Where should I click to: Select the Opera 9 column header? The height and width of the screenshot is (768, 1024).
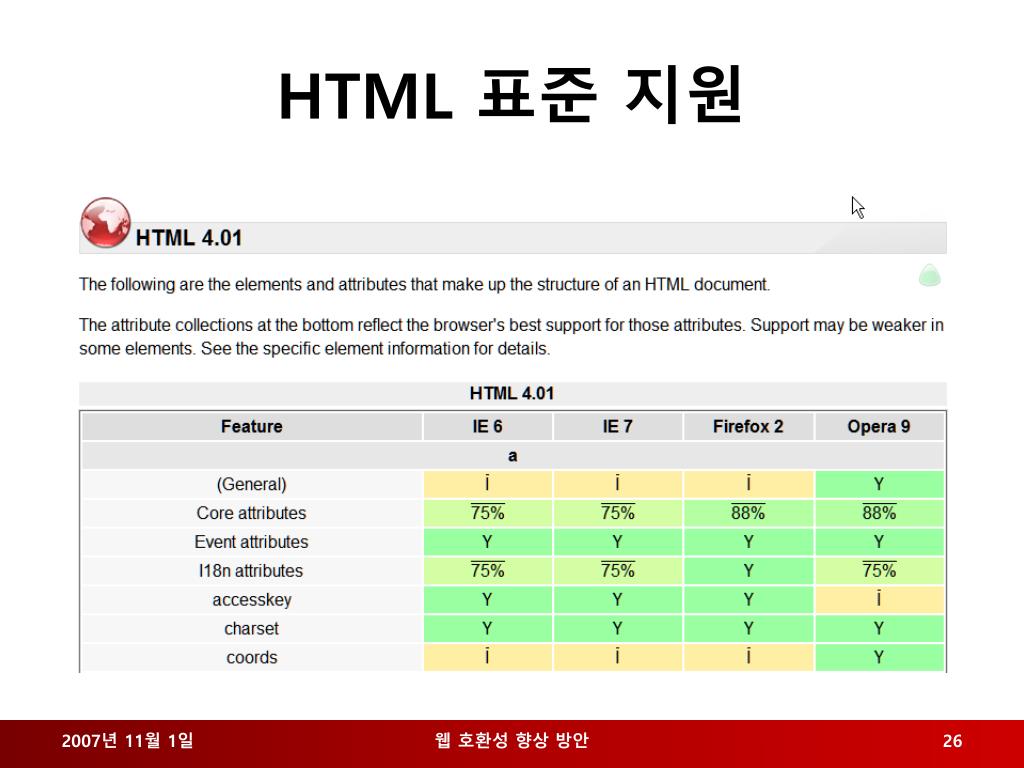879,426
